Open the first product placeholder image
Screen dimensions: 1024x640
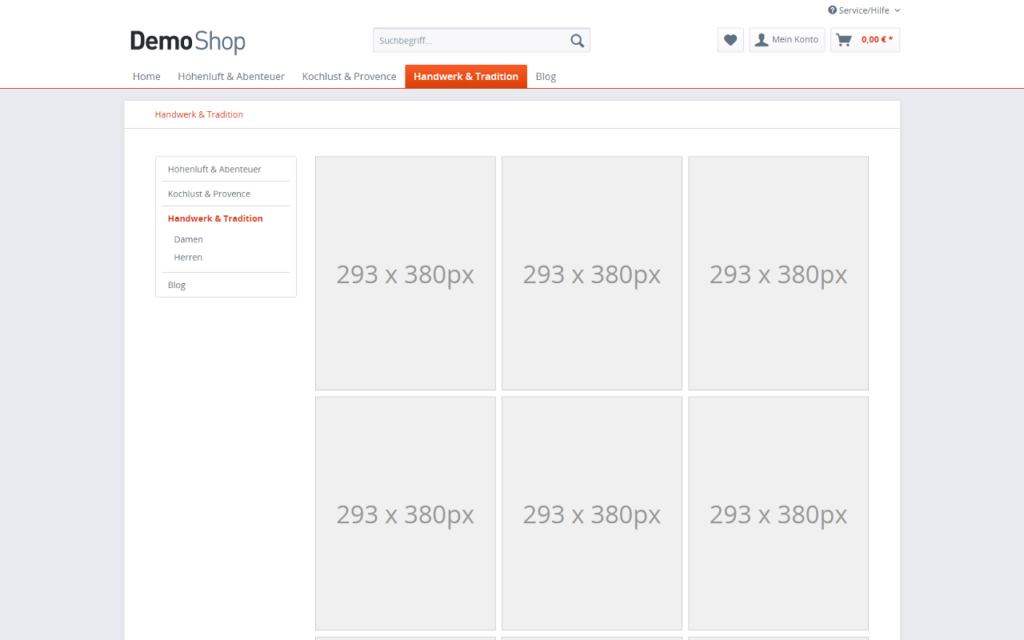[405, 273]
